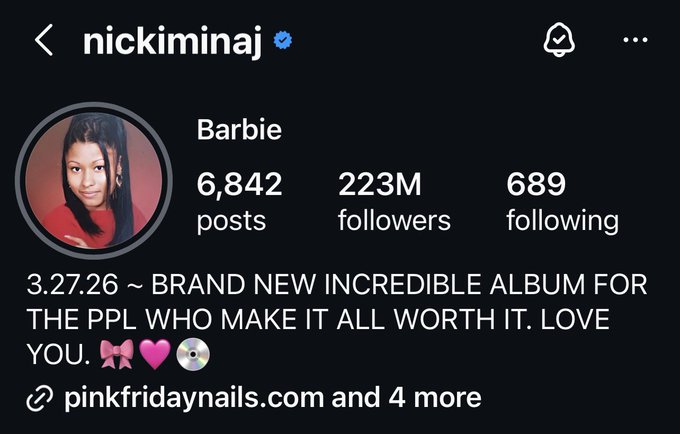Tap the 3.27.26 album bio text
The image size is (680, 434).
72,285
